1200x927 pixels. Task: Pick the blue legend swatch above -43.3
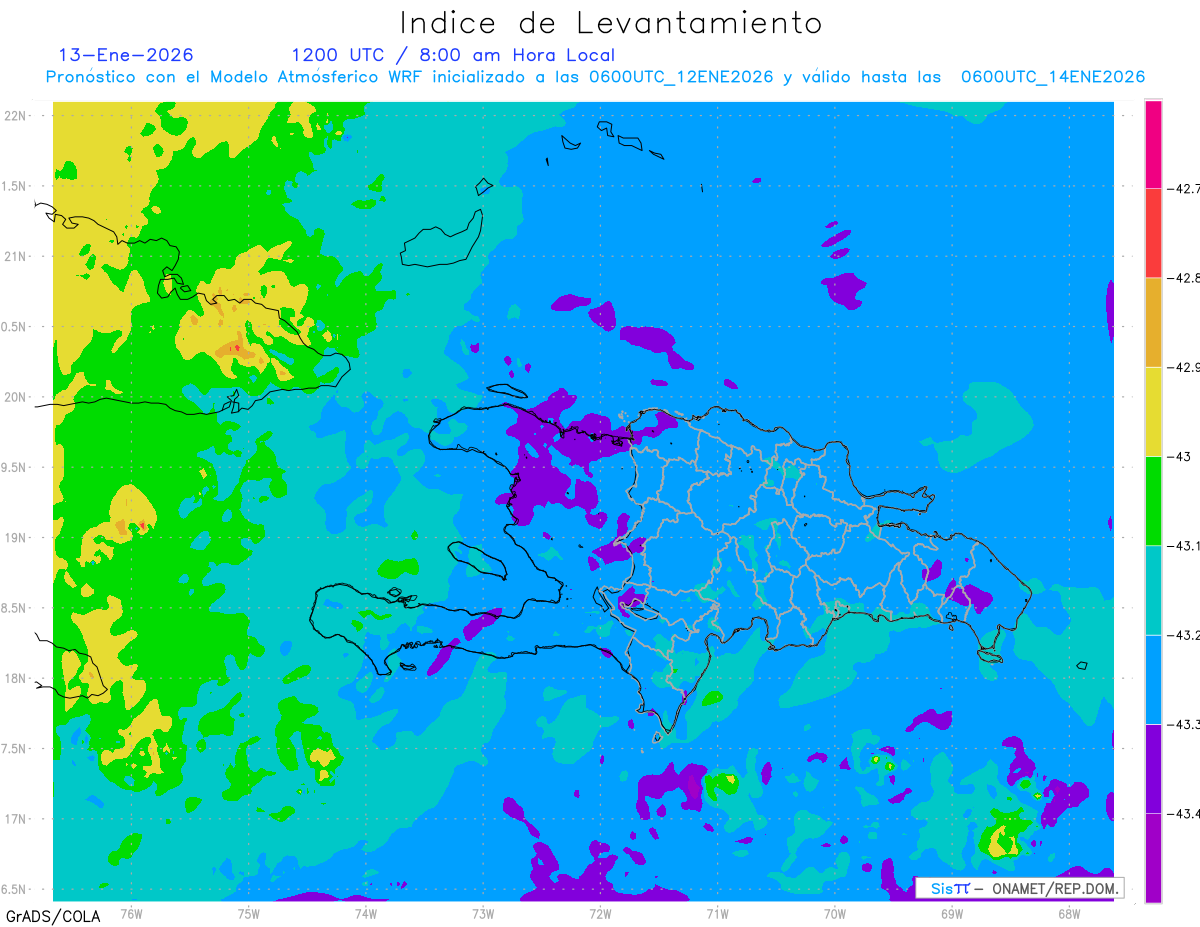point(1153,679)
